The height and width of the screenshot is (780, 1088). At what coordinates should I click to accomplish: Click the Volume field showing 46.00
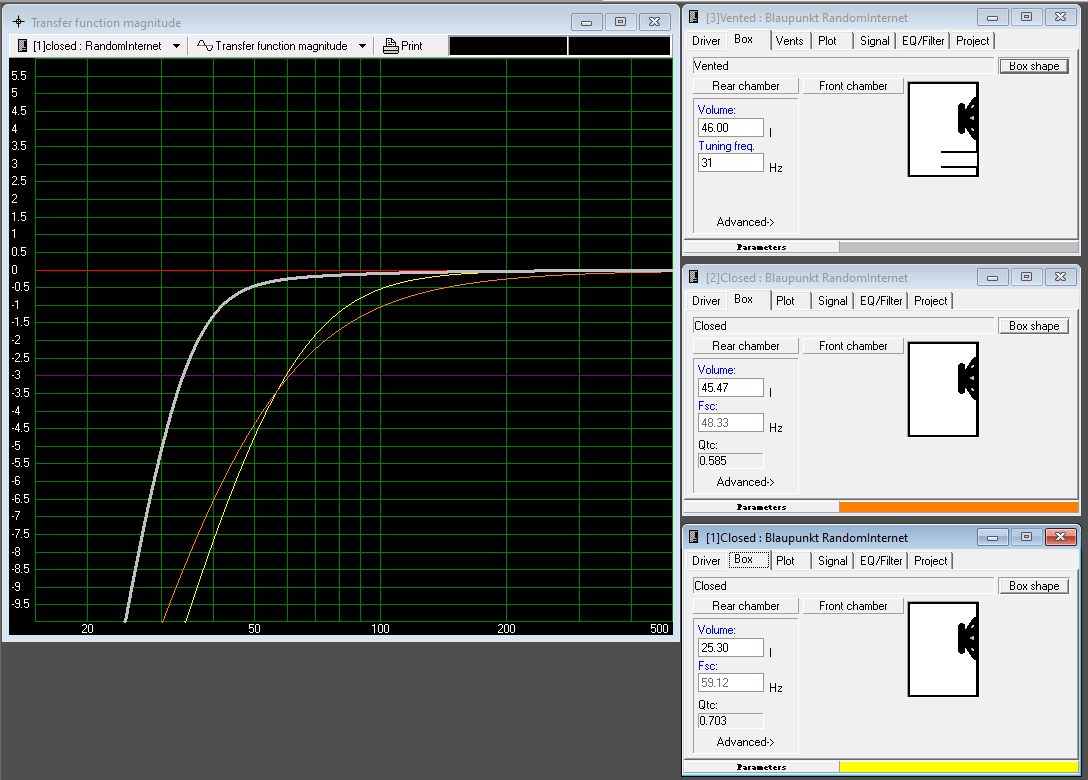point(731,128)
